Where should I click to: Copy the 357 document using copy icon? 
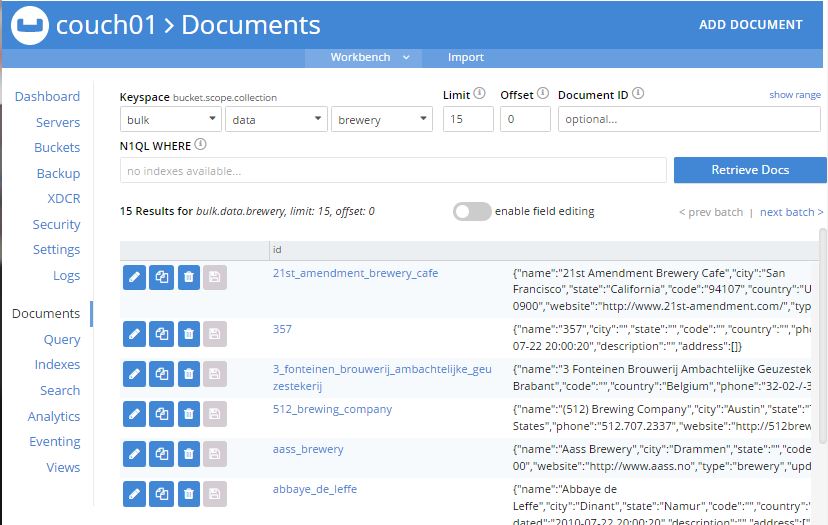coord(162,334)
